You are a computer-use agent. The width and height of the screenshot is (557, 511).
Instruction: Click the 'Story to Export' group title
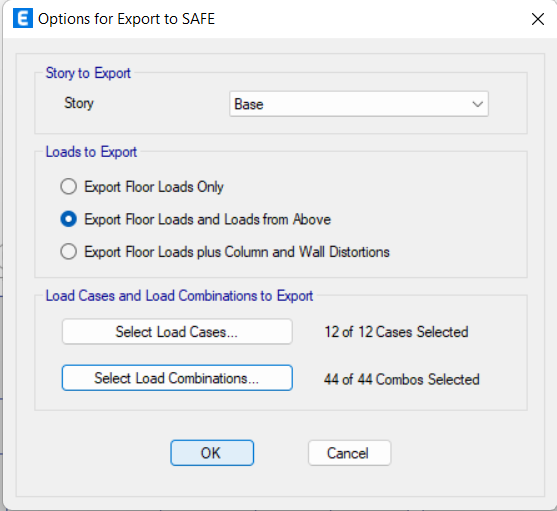pyautogui.click(x=88, y=73)
